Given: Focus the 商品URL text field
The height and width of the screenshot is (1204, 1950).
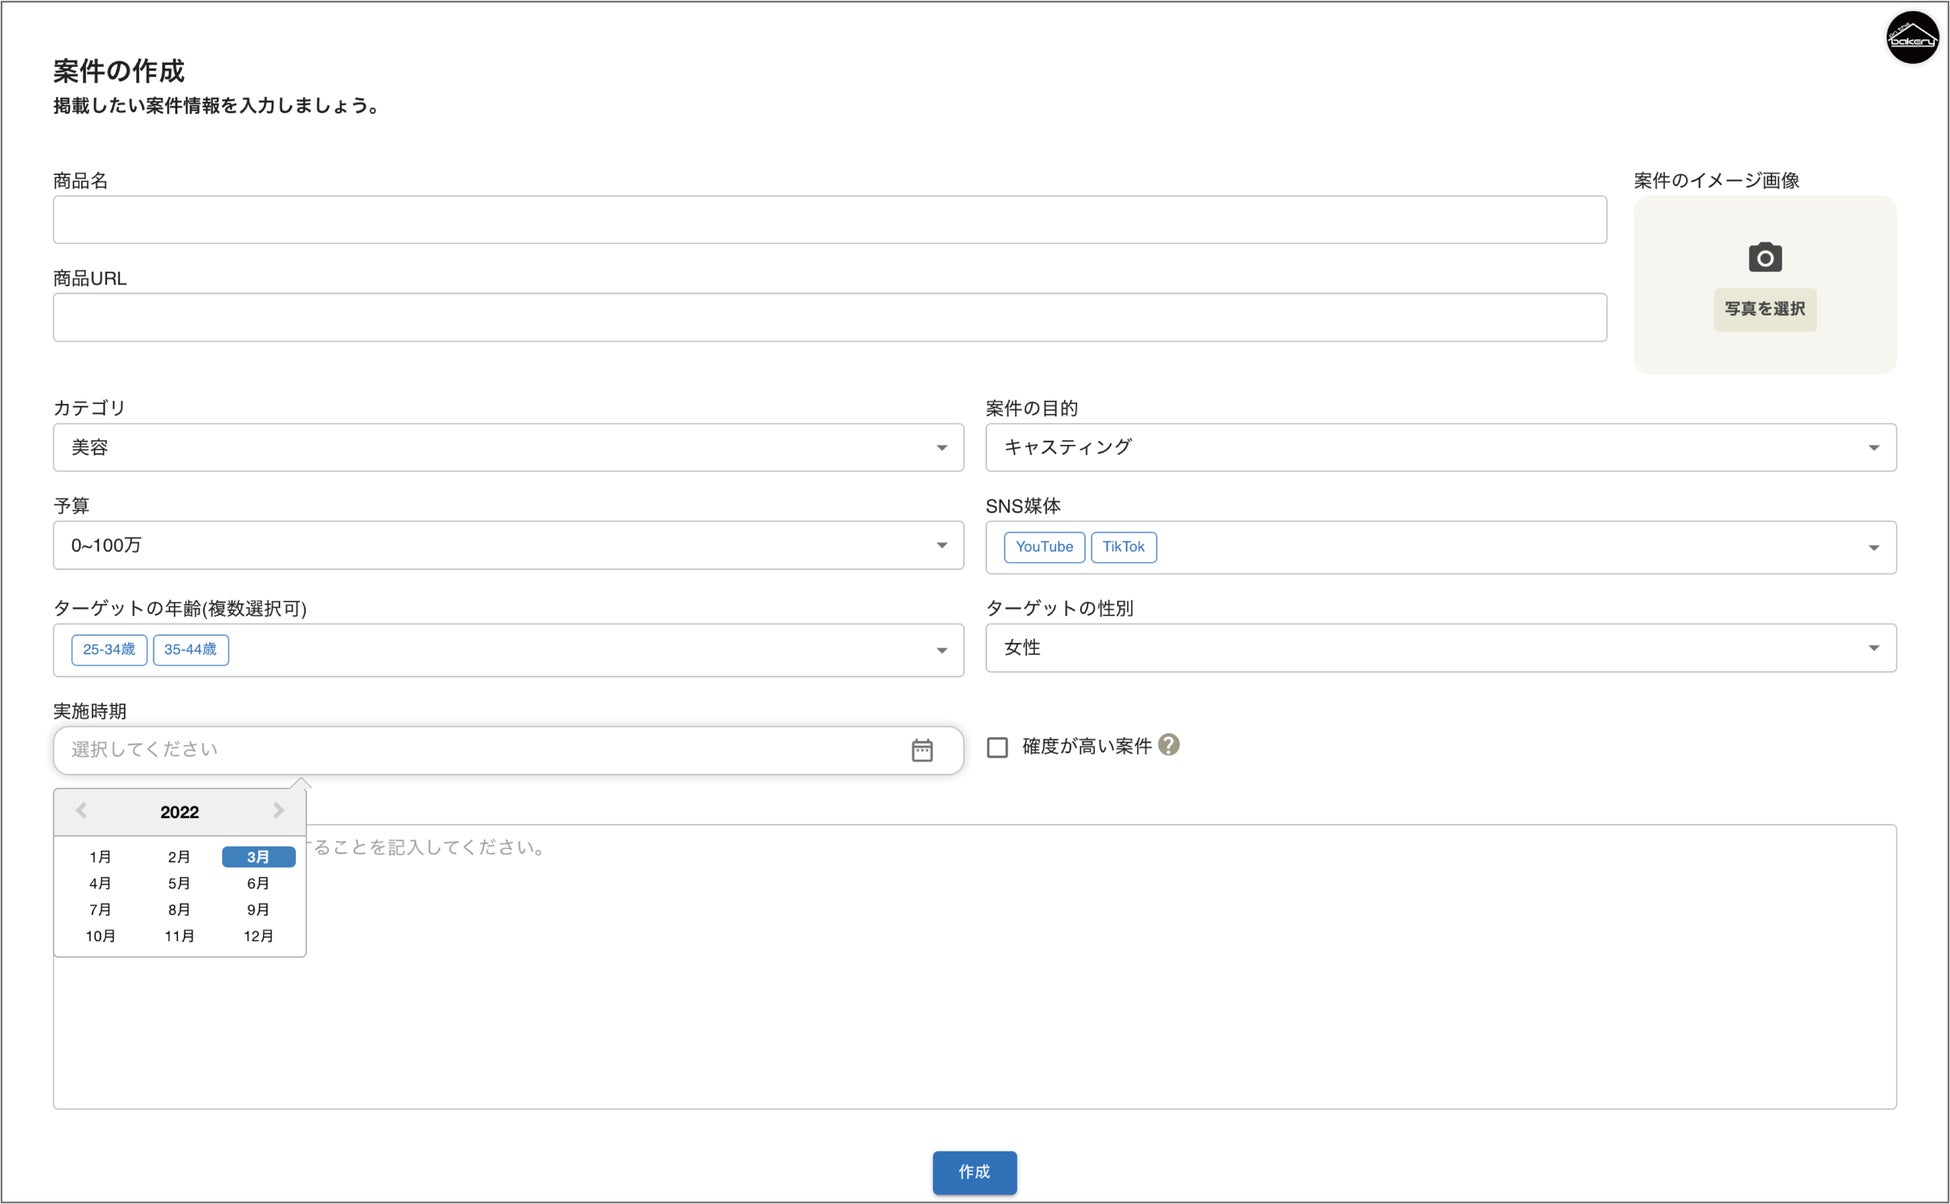Looking at the screenshot, I should click(829, 317).
